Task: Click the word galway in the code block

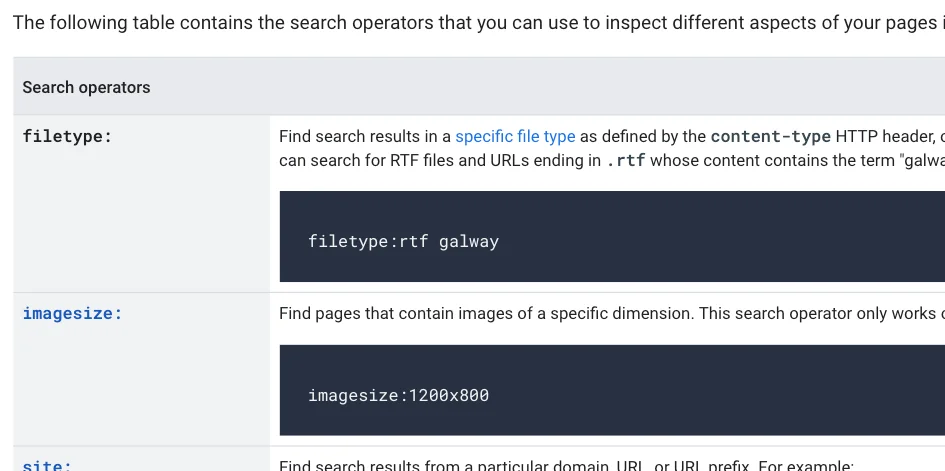Action: pos(469,242)
